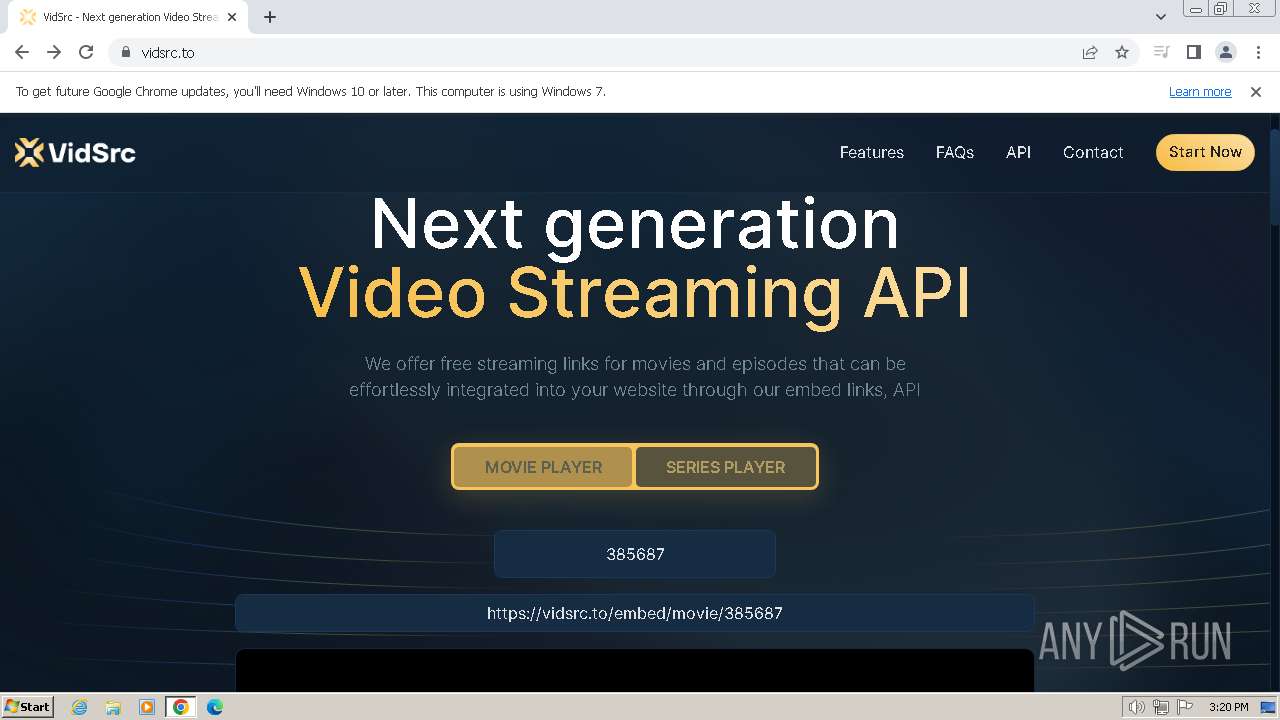This screenshot has height=720, width=1280.
Task: Go forward with the browser forward arrow
Action: [54, 52]
